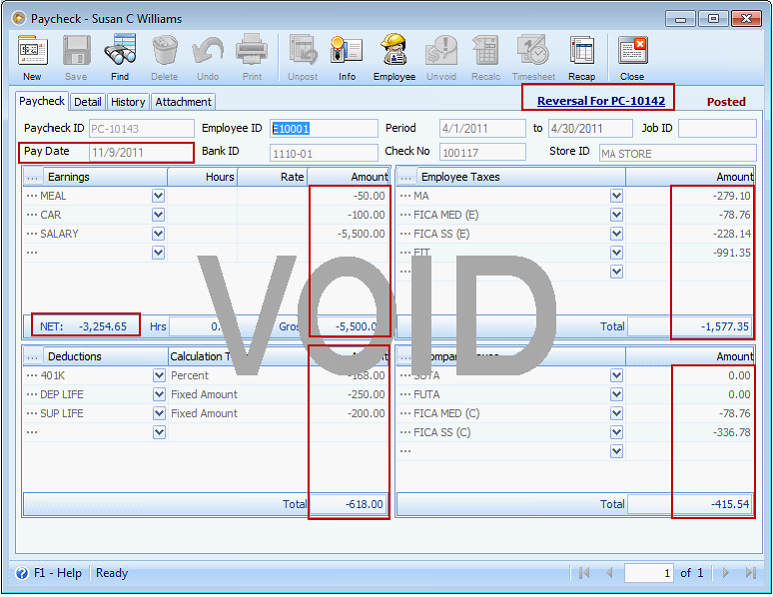Screen dimensions: 773x597
Task: Go to previous record arrow
Action: coord(609,573)
